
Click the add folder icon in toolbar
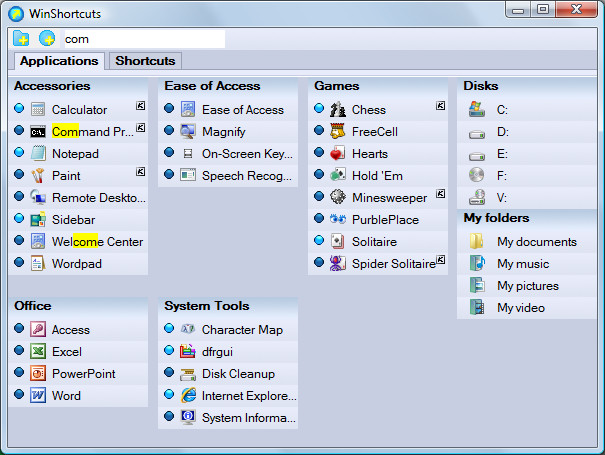click(21, 38)
